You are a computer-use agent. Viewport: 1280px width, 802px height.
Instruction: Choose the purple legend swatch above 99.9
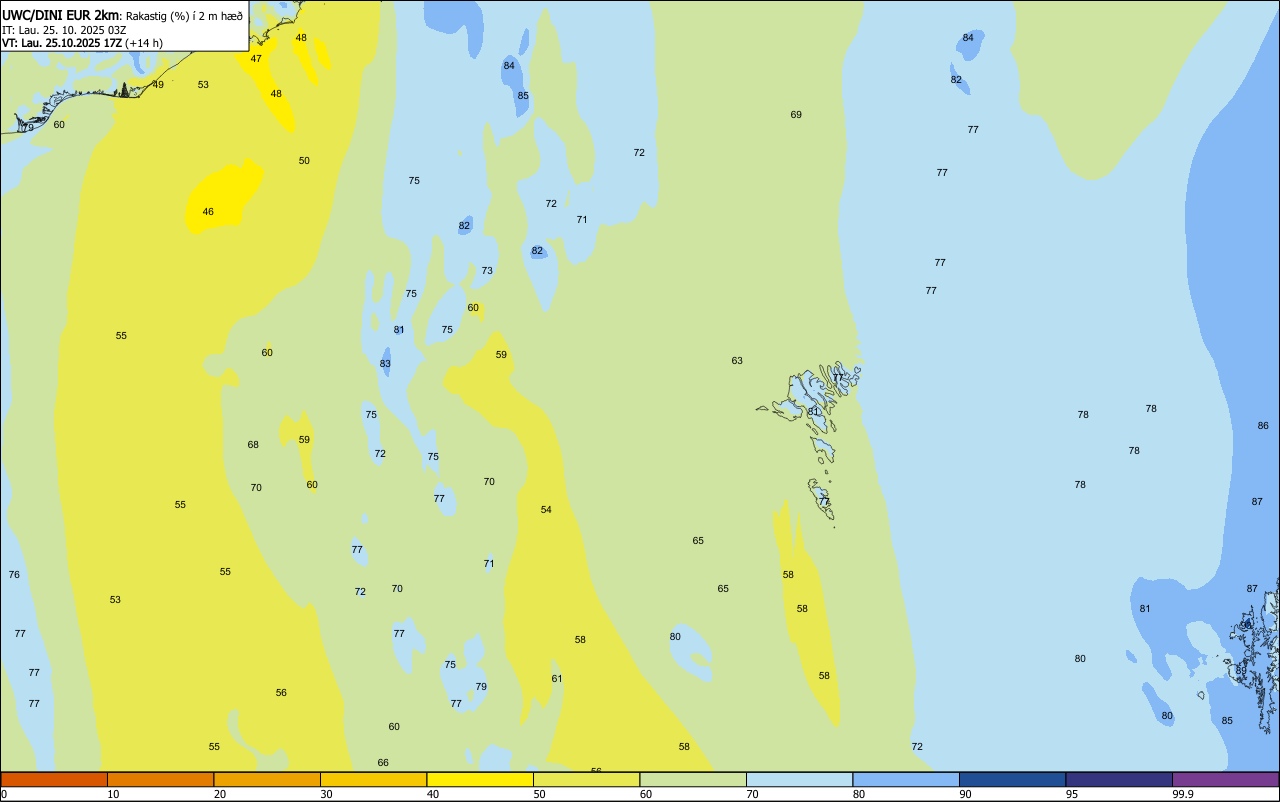(x=1225, y=779)
